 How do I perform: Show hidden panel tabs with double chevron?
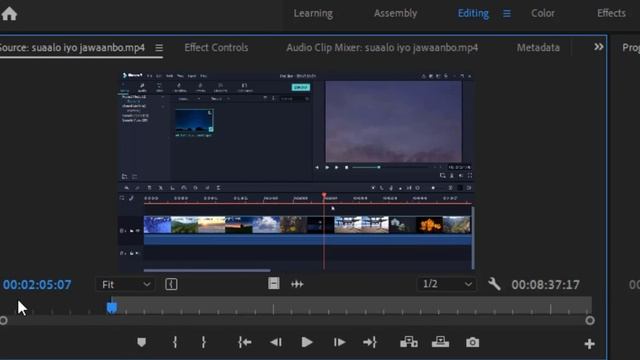click(598, 47)
